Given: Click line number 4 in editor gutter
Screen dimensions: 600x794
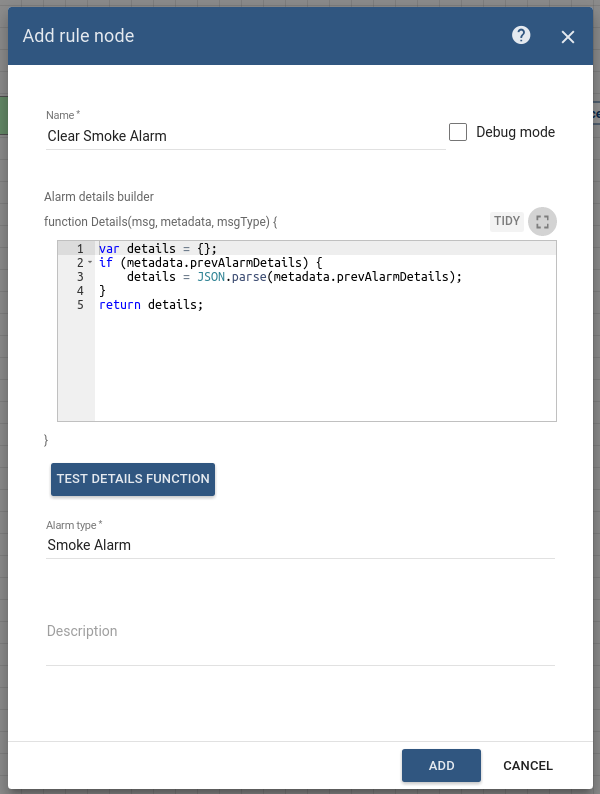Looking at the screenshot, I should coord(79,291).
